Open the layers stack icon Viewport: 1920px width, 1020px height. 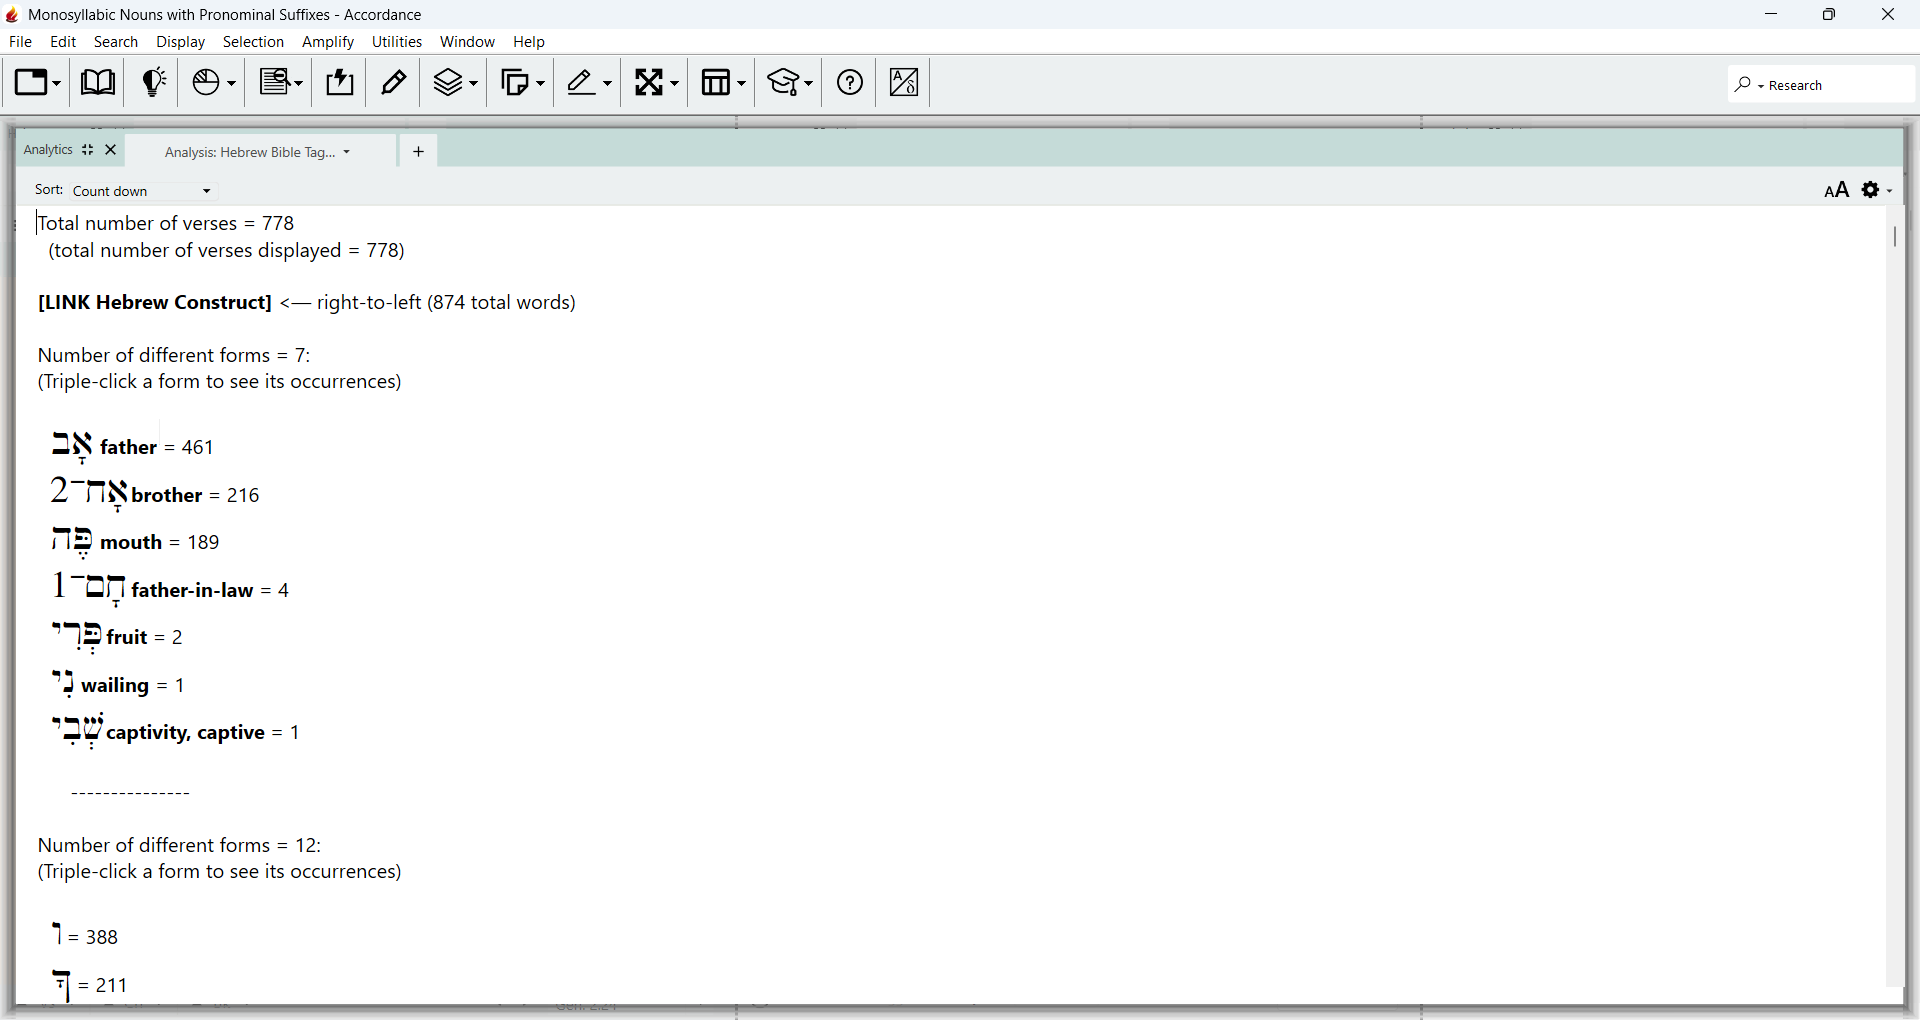point(455,83)
